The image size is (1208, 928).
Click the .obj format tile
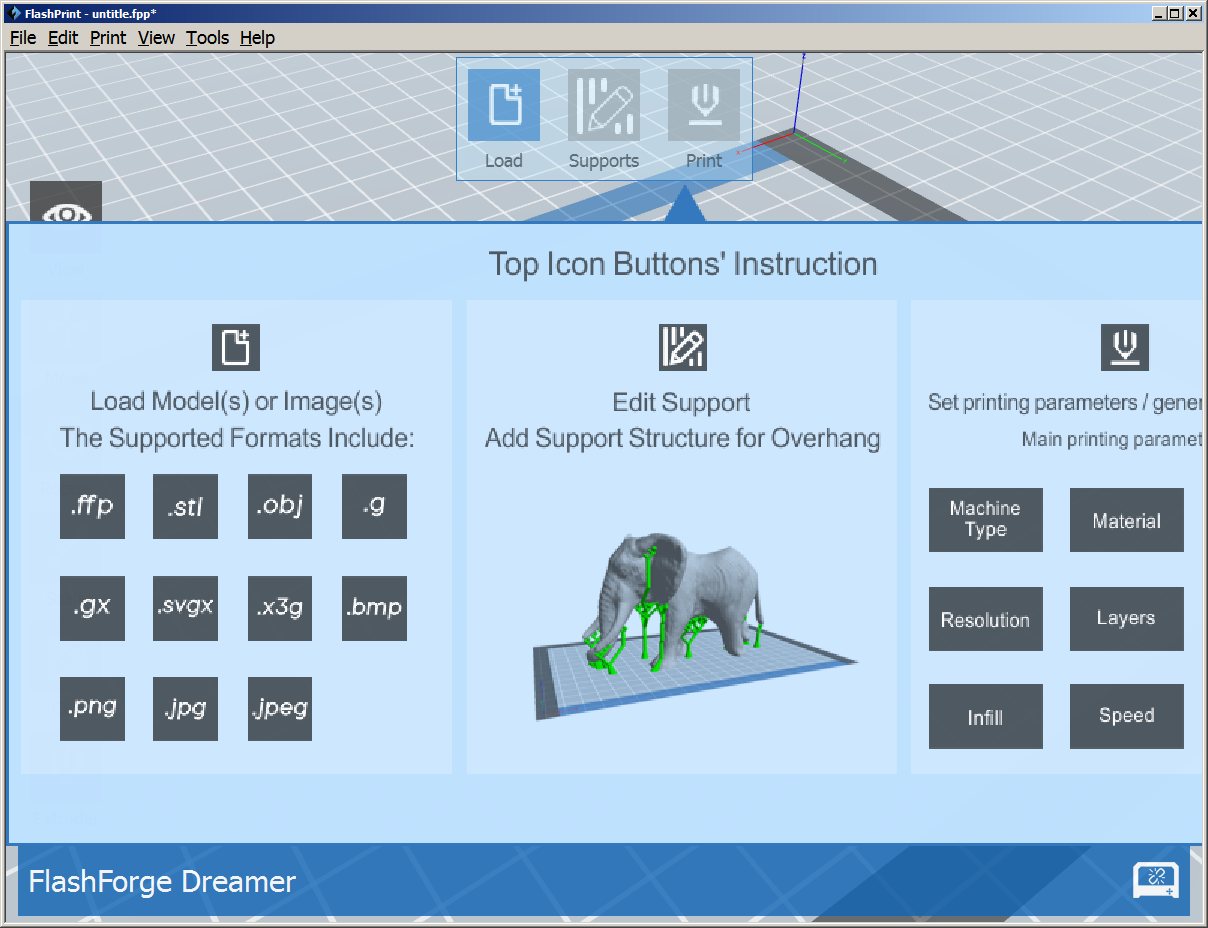tap(279, 507)
